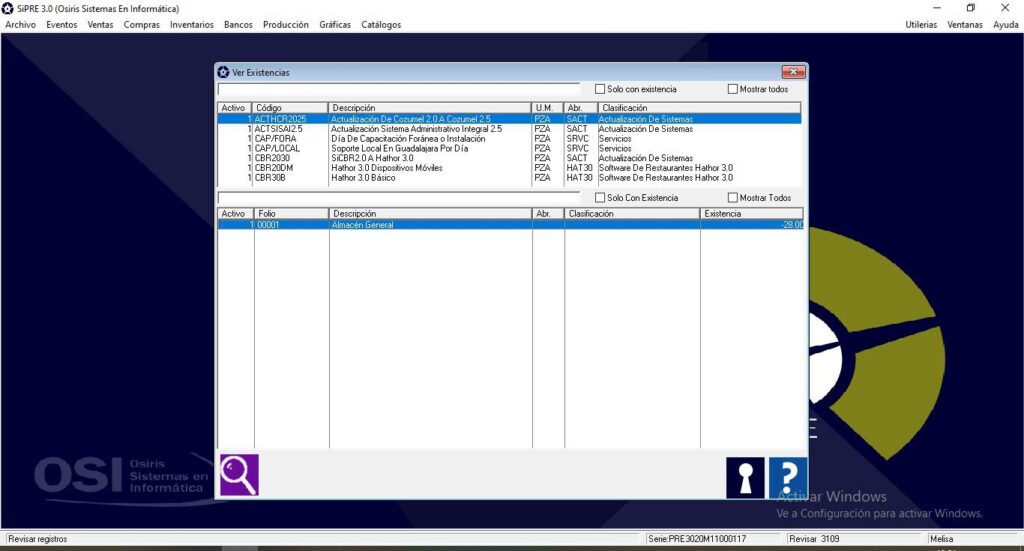Enable the upper Solo con existencia checkbox
Screen dimensions: 1024x551
click(600, 89)
